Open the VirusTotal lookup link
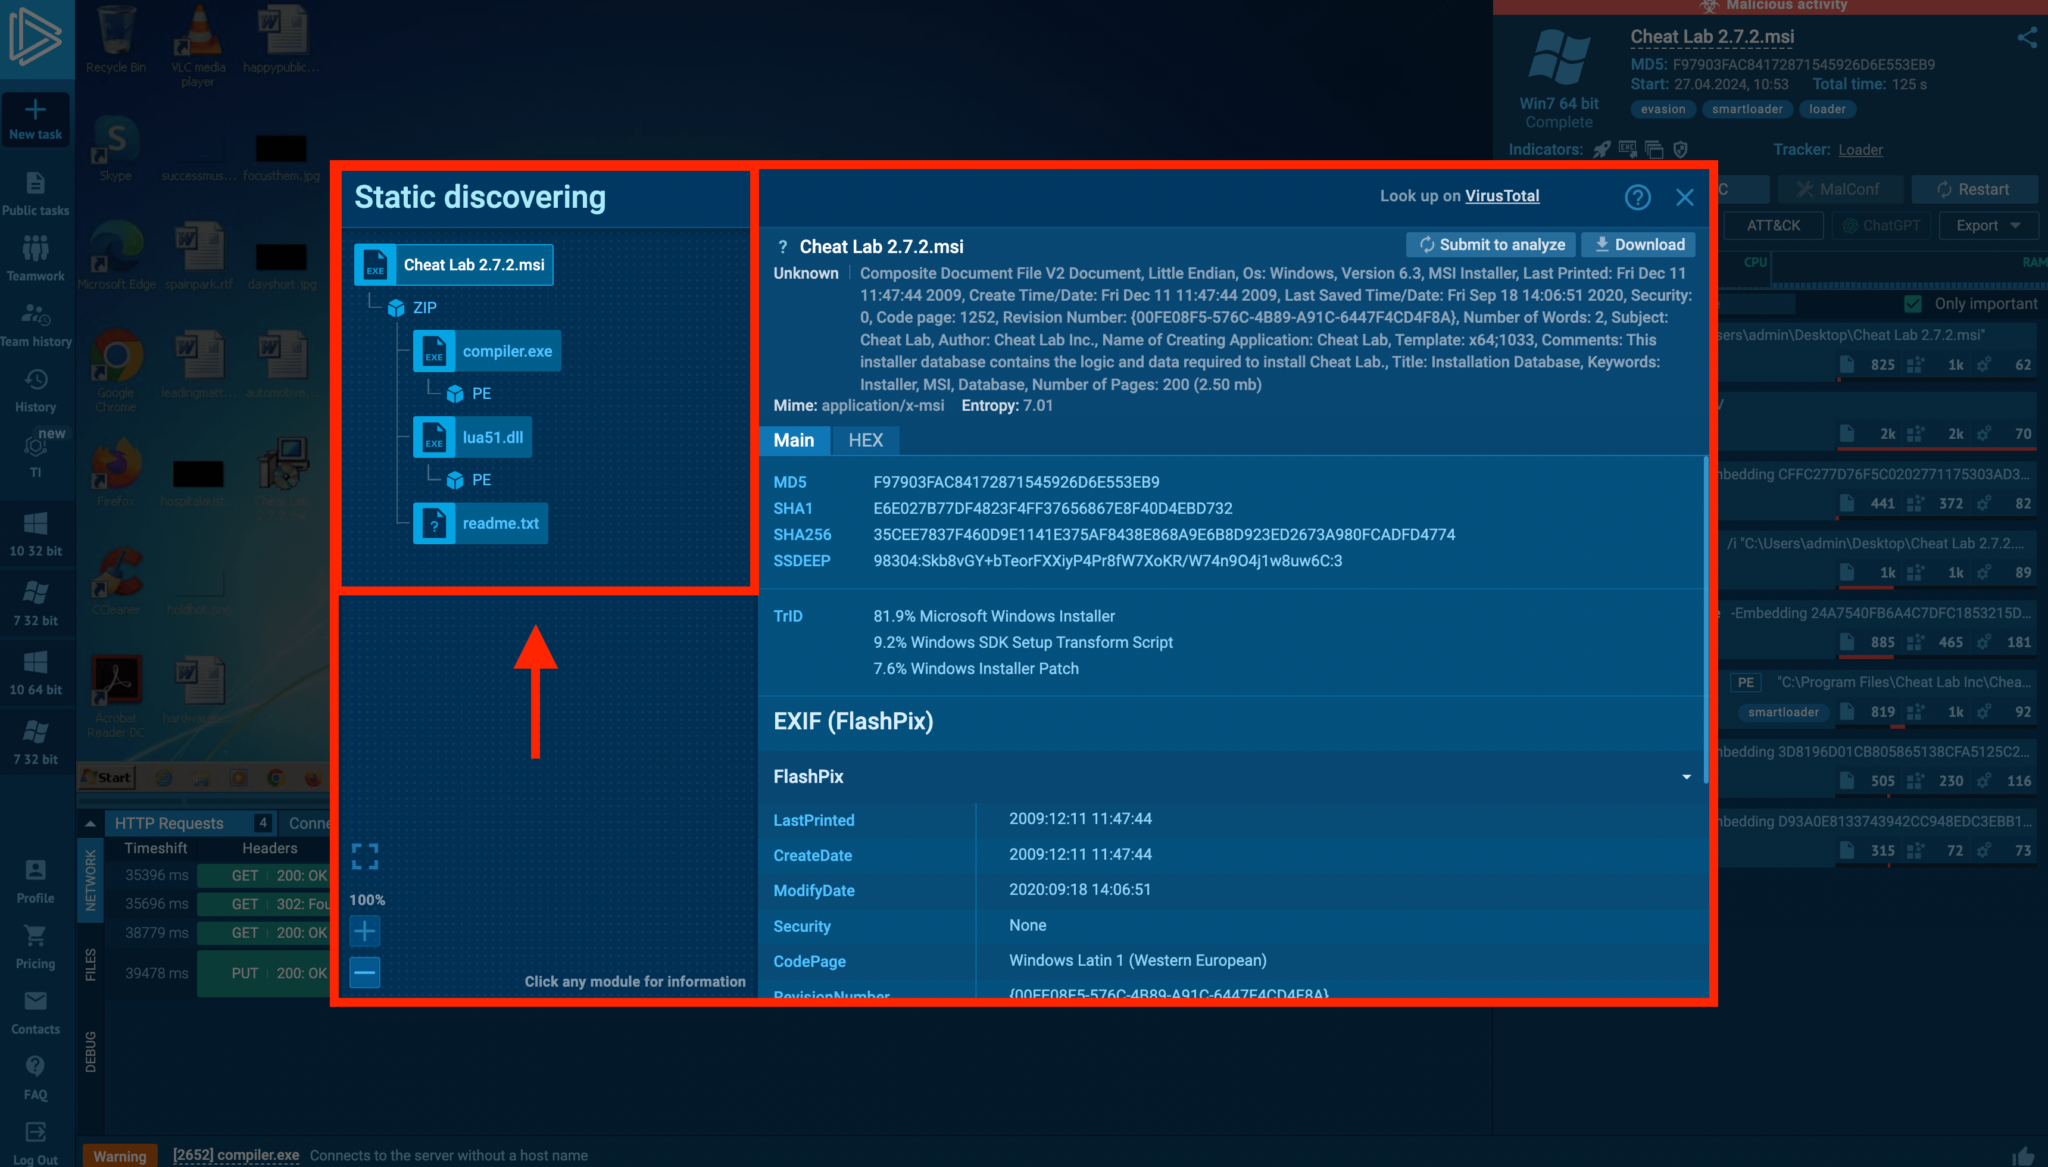2048x1167 pixels. point(1502,196)
